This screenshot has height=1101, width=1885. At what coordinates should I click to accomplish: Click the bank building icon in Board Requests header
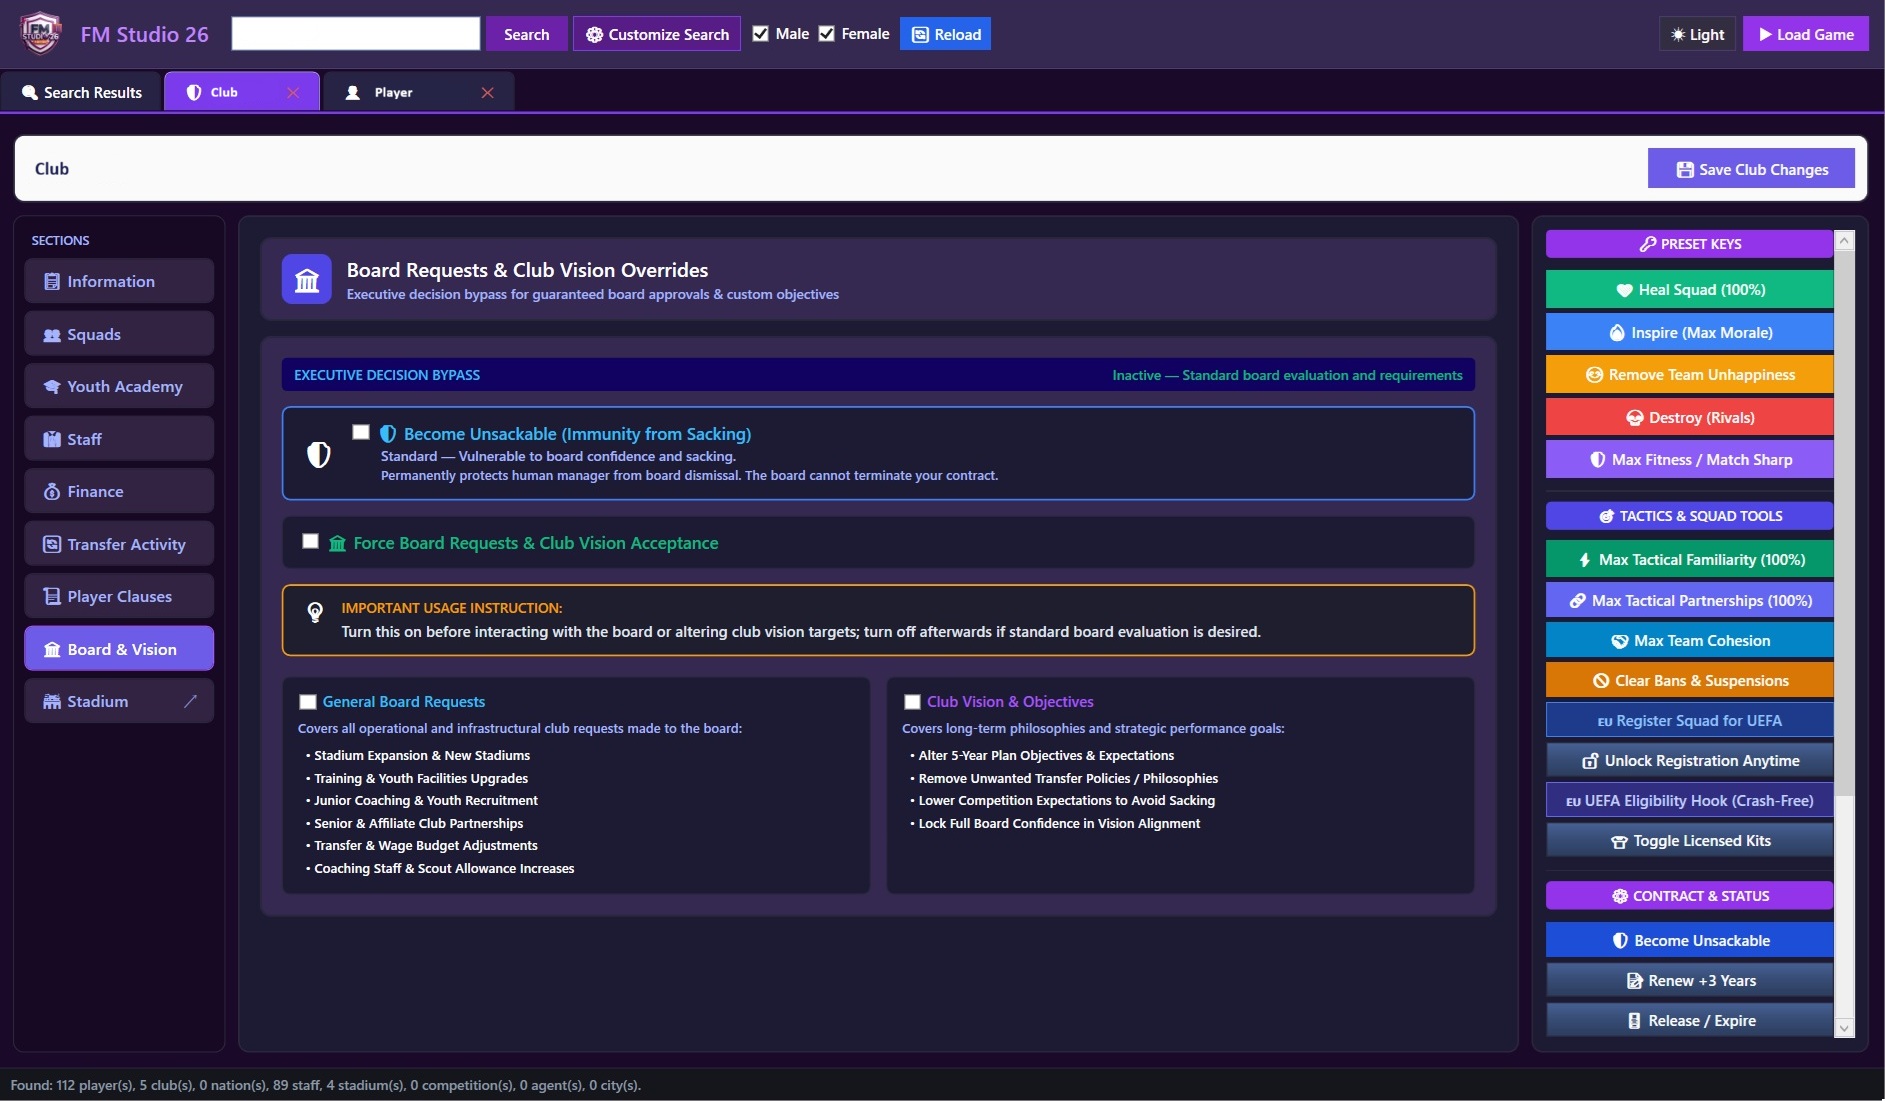point(307,280)
